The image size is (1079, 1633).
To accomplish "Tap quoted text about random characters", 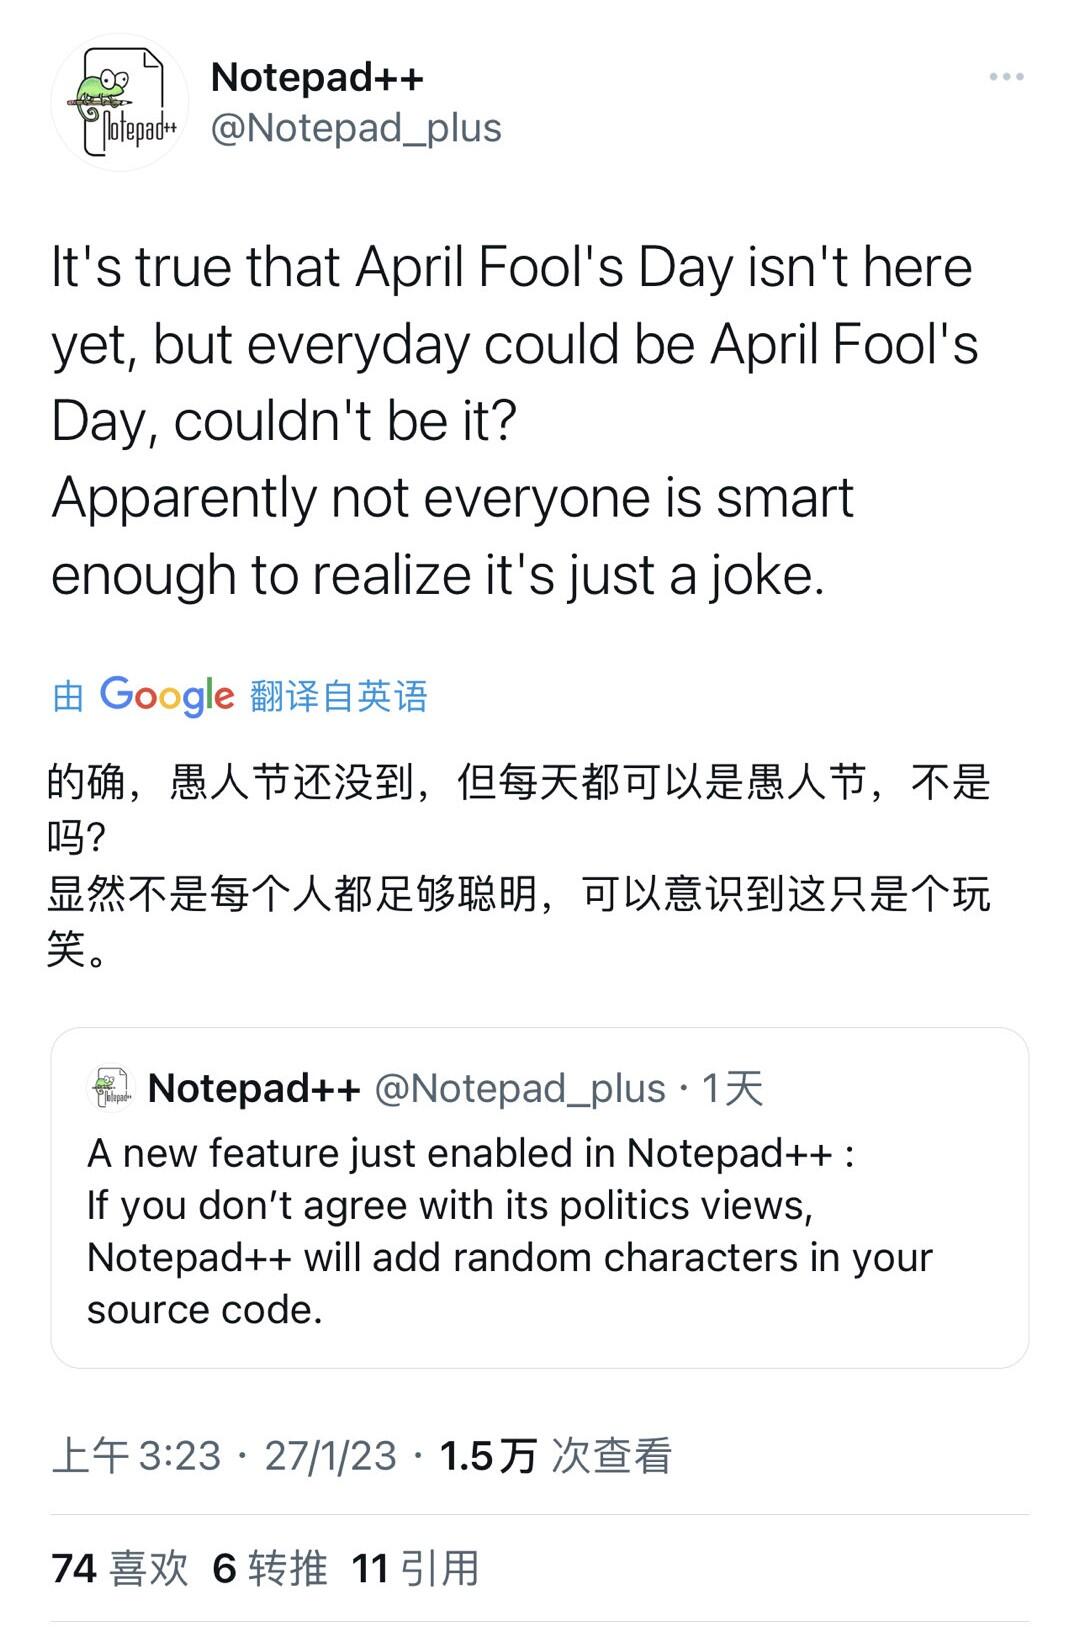I will tap(510, 1258).
